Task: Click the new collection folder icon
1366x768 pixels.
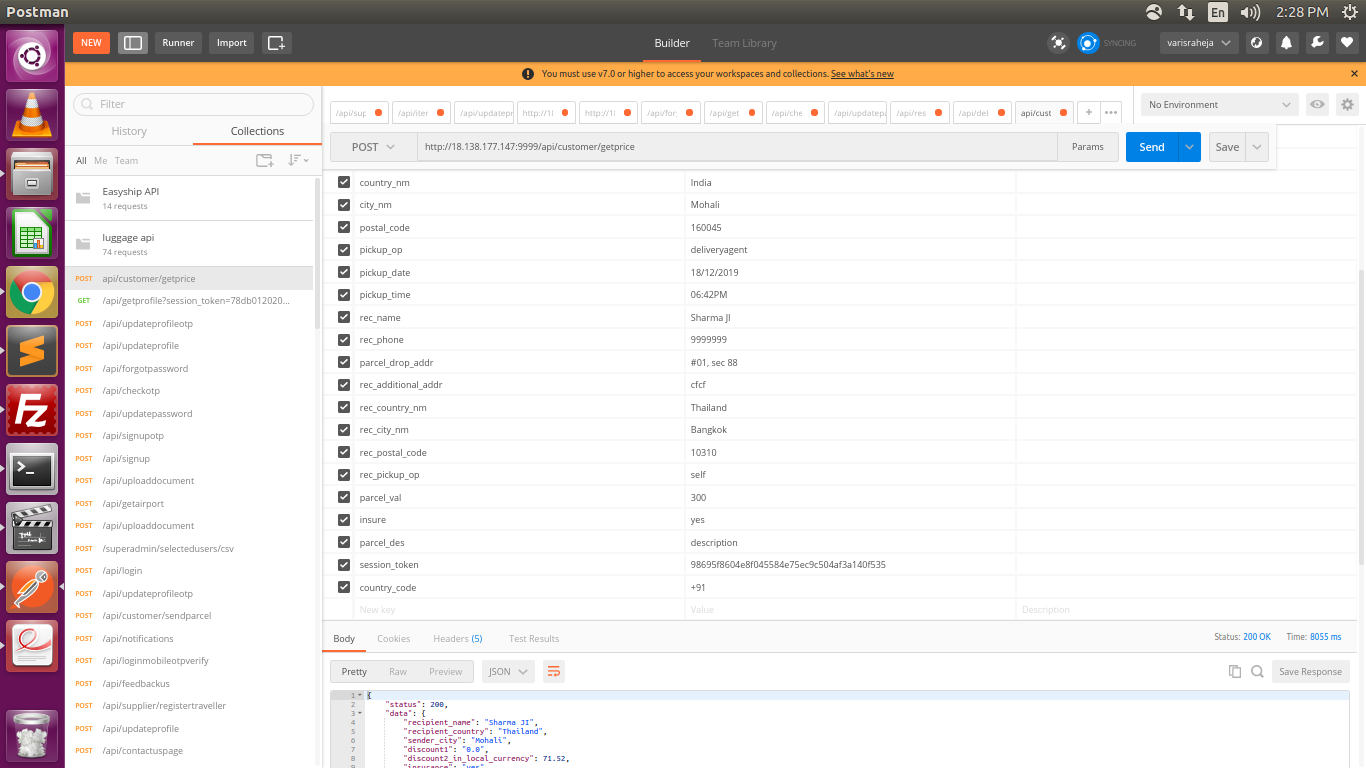Action: (x=264, y=160)
